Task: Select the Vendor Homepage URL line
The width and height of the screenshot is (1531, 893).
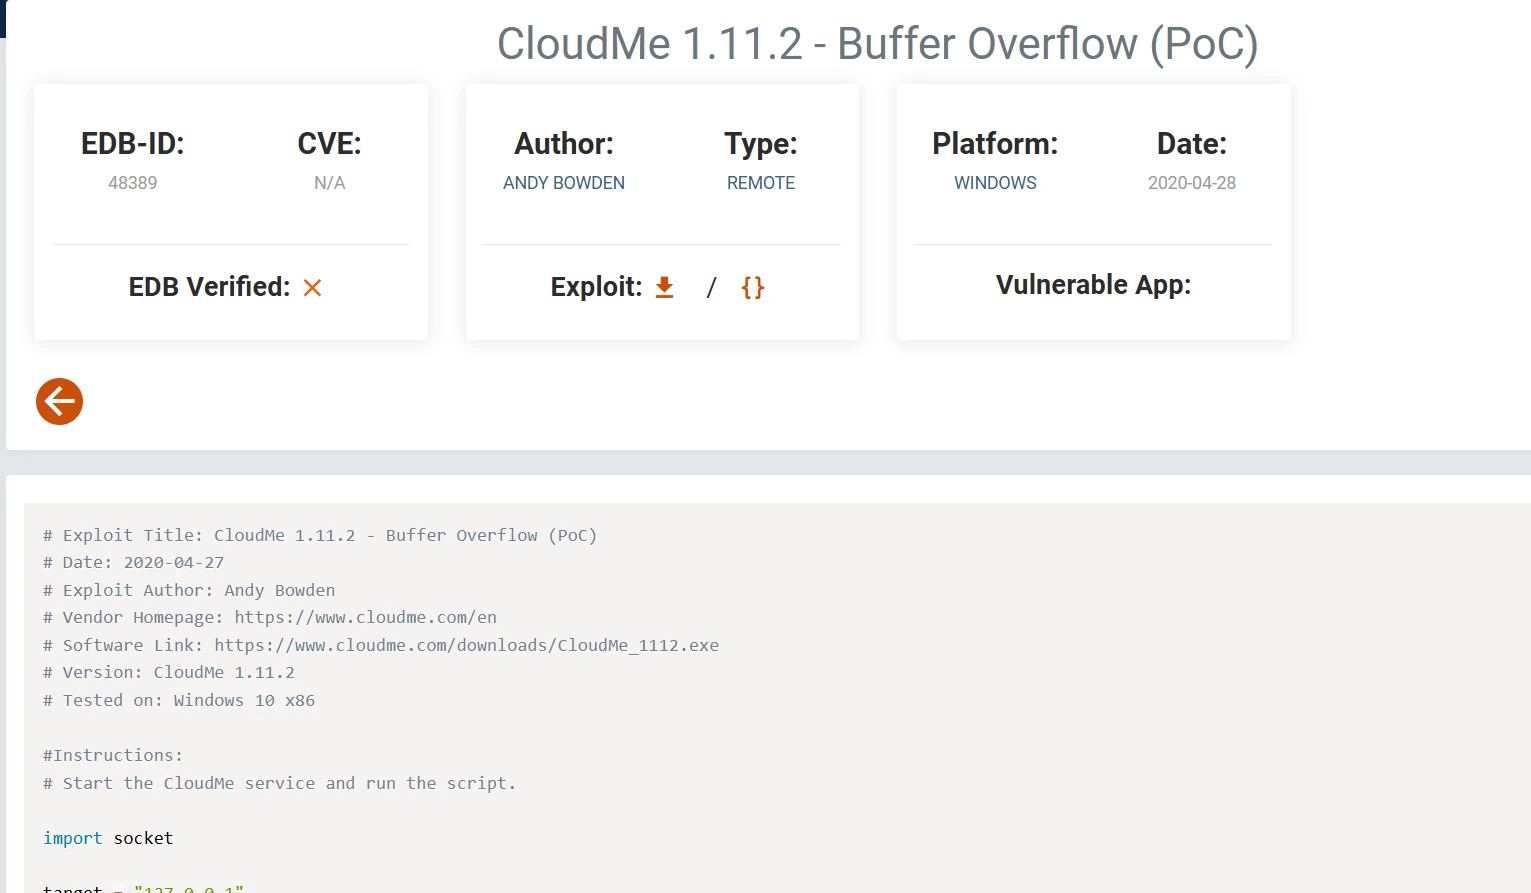Action: pos(270,618)
